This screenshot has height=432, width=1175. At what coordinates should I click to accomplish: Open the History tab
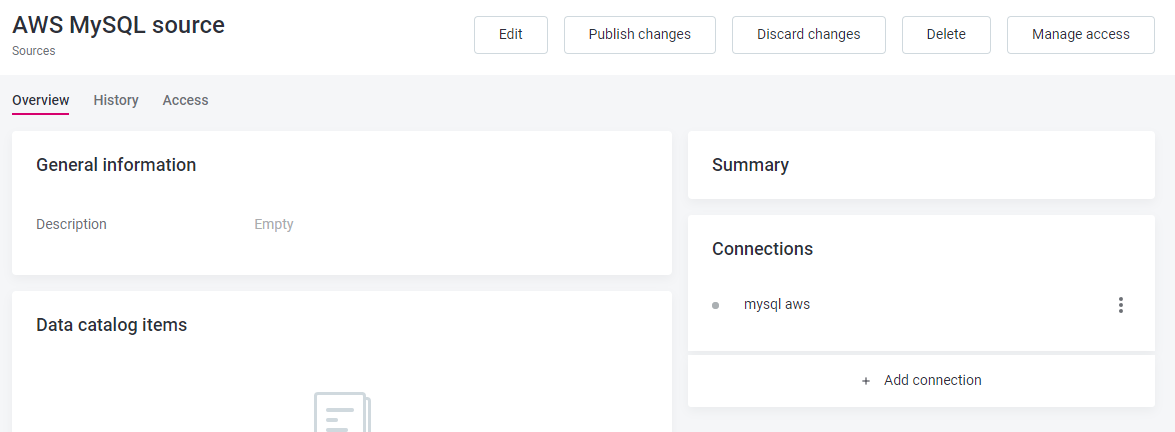point(116,100)
